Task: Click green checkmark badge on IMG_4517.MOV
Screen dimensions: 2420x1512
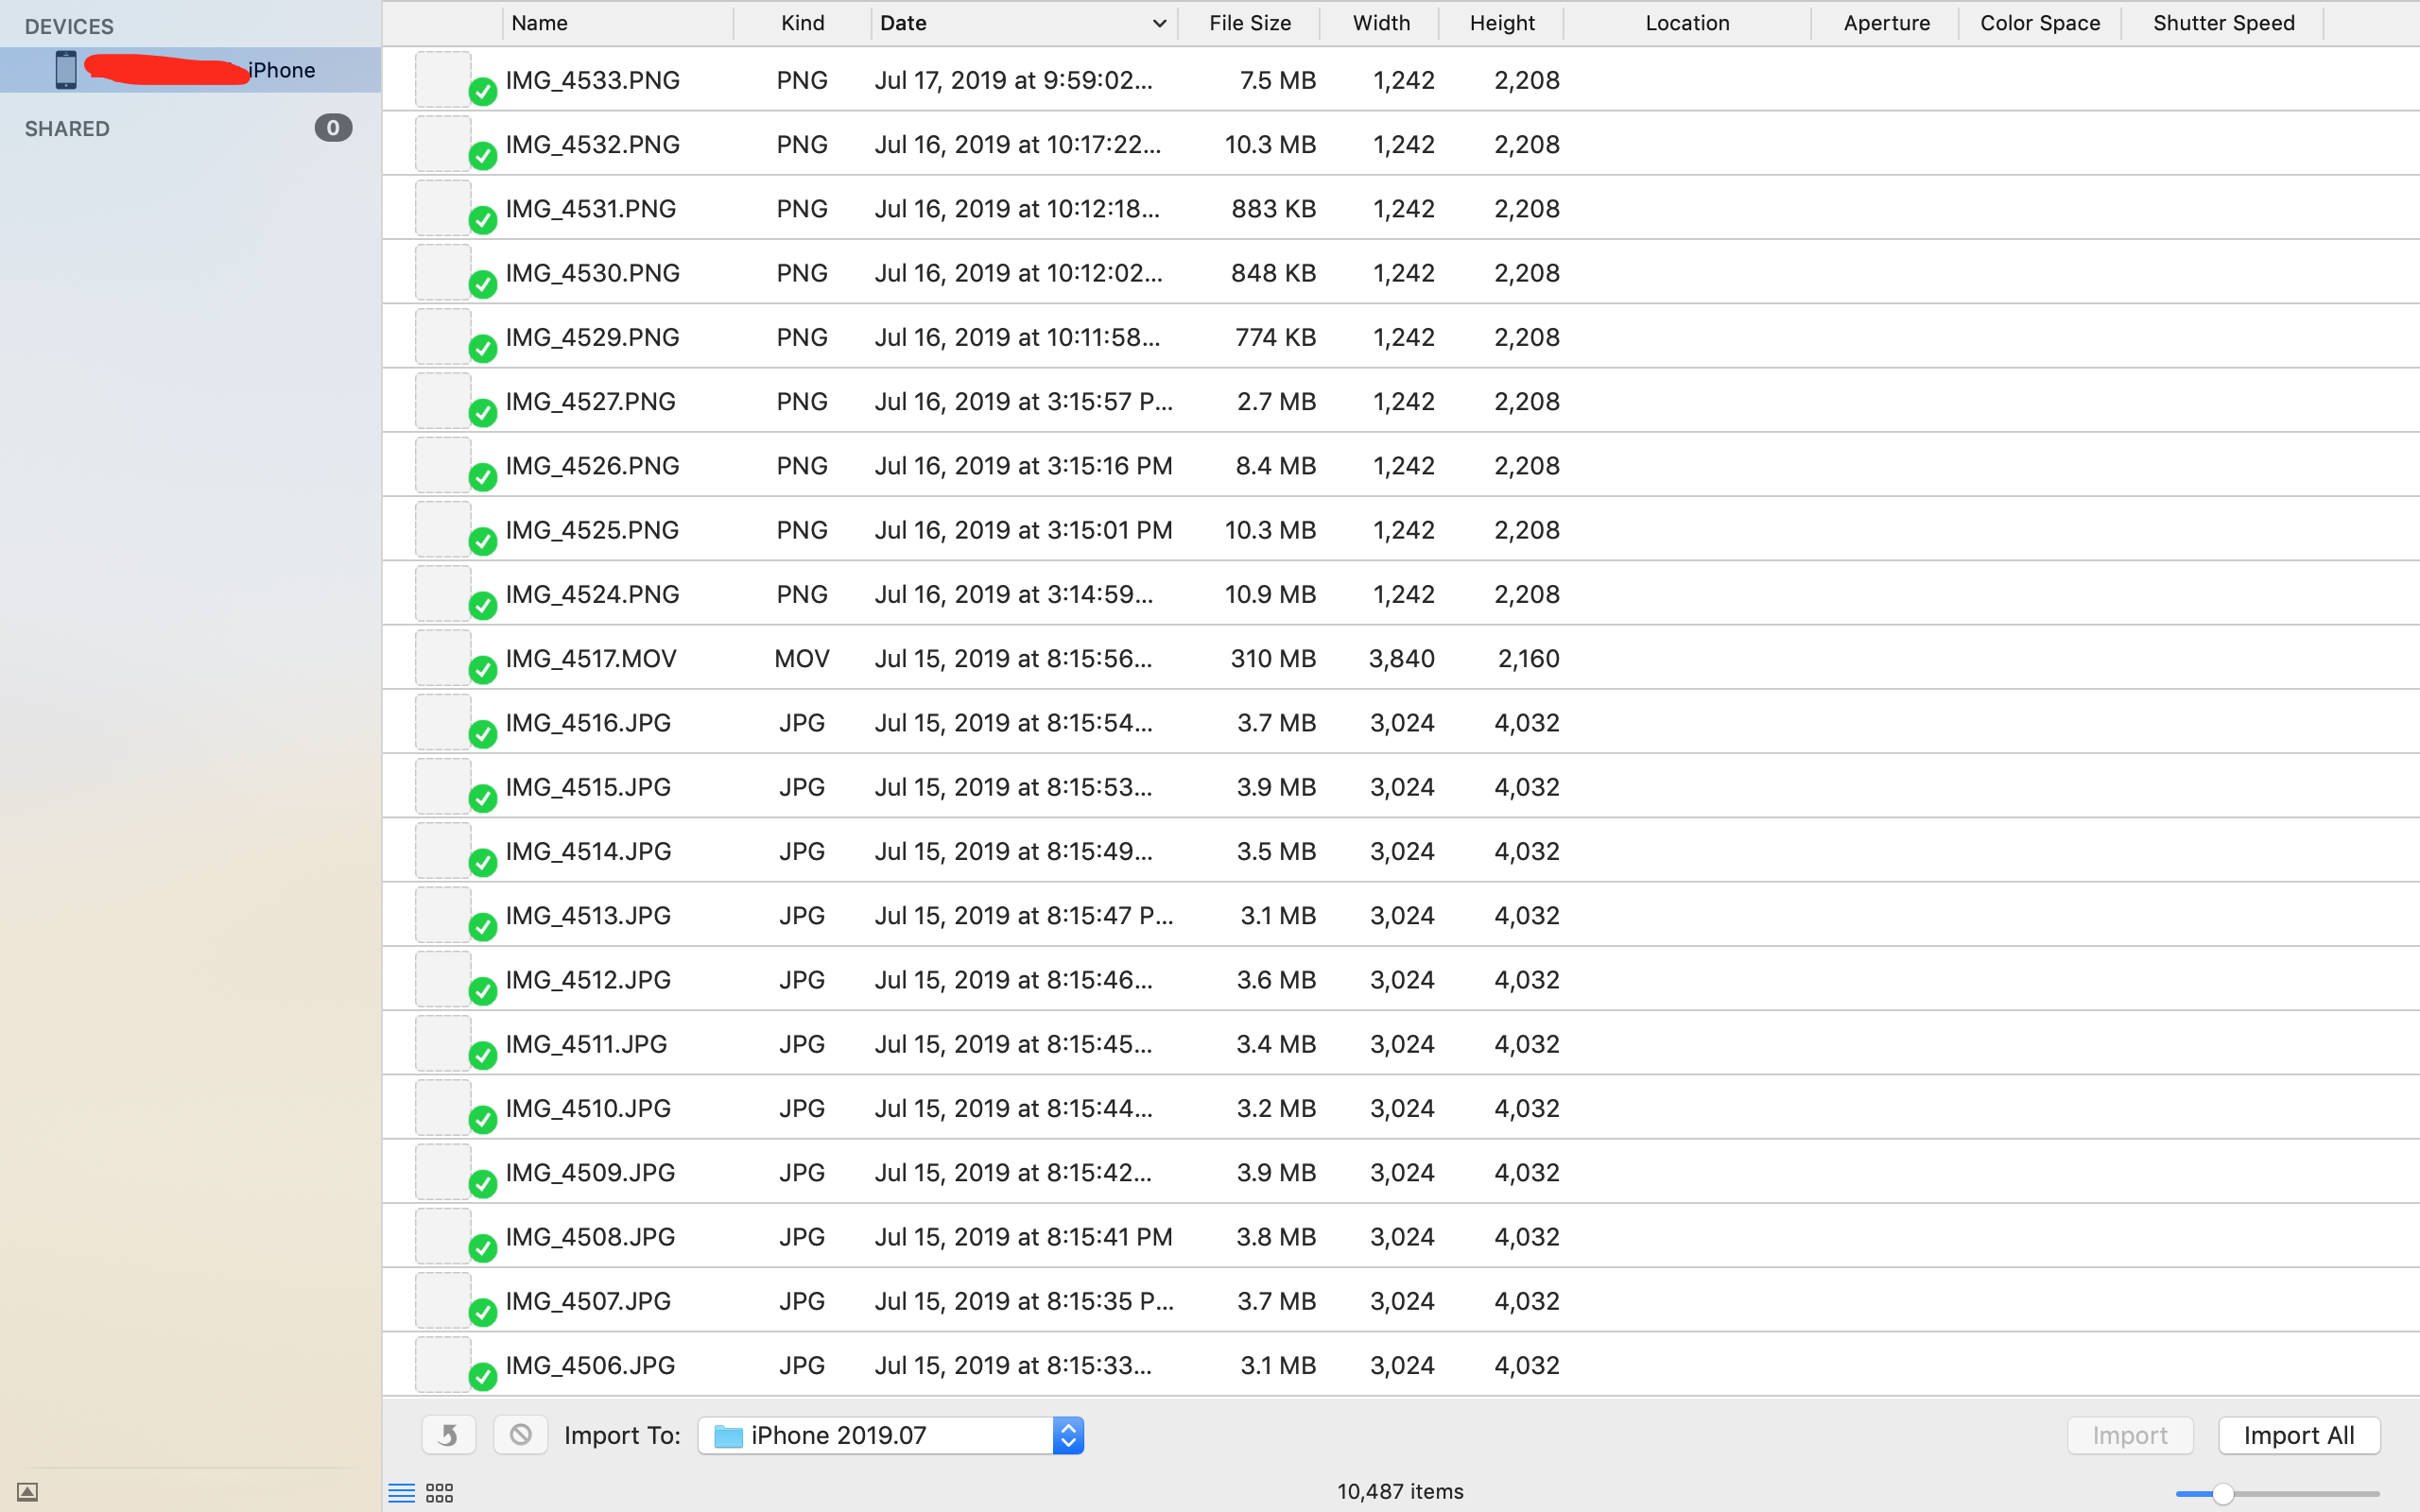Action: tap(483, 670)
